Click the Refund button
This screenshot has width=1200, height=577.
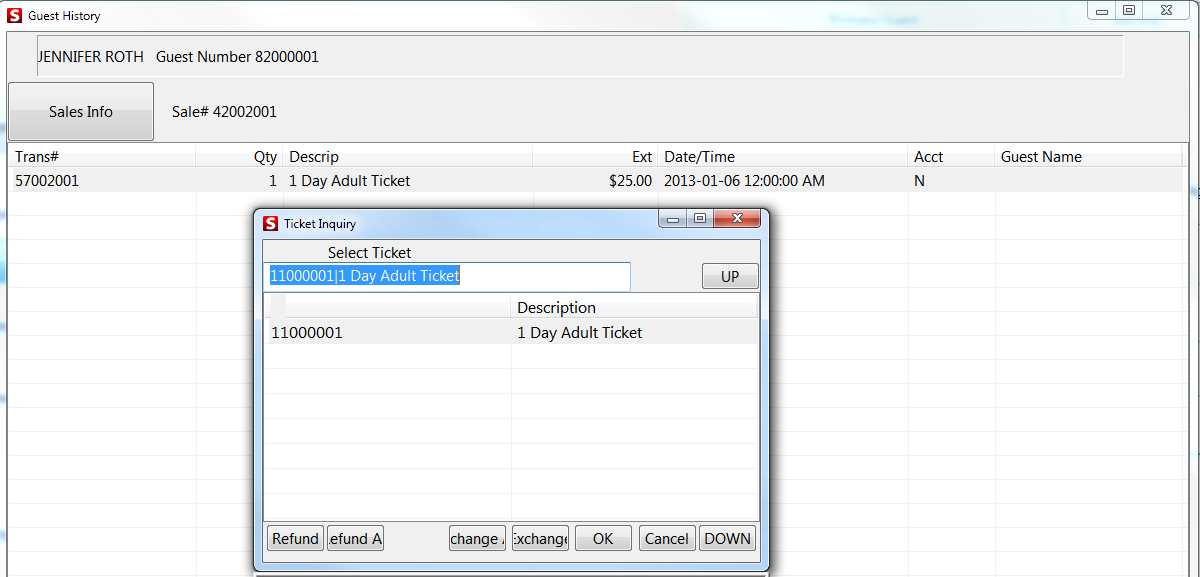(295, 538)
